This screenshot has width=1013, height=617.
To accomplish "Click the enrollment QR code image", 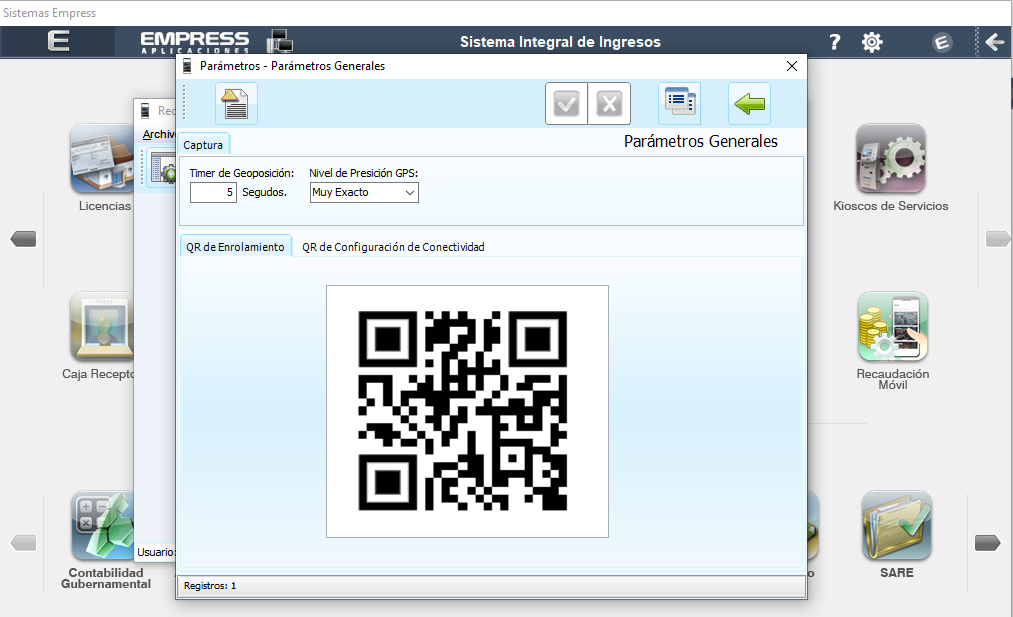I will point(467,411).
